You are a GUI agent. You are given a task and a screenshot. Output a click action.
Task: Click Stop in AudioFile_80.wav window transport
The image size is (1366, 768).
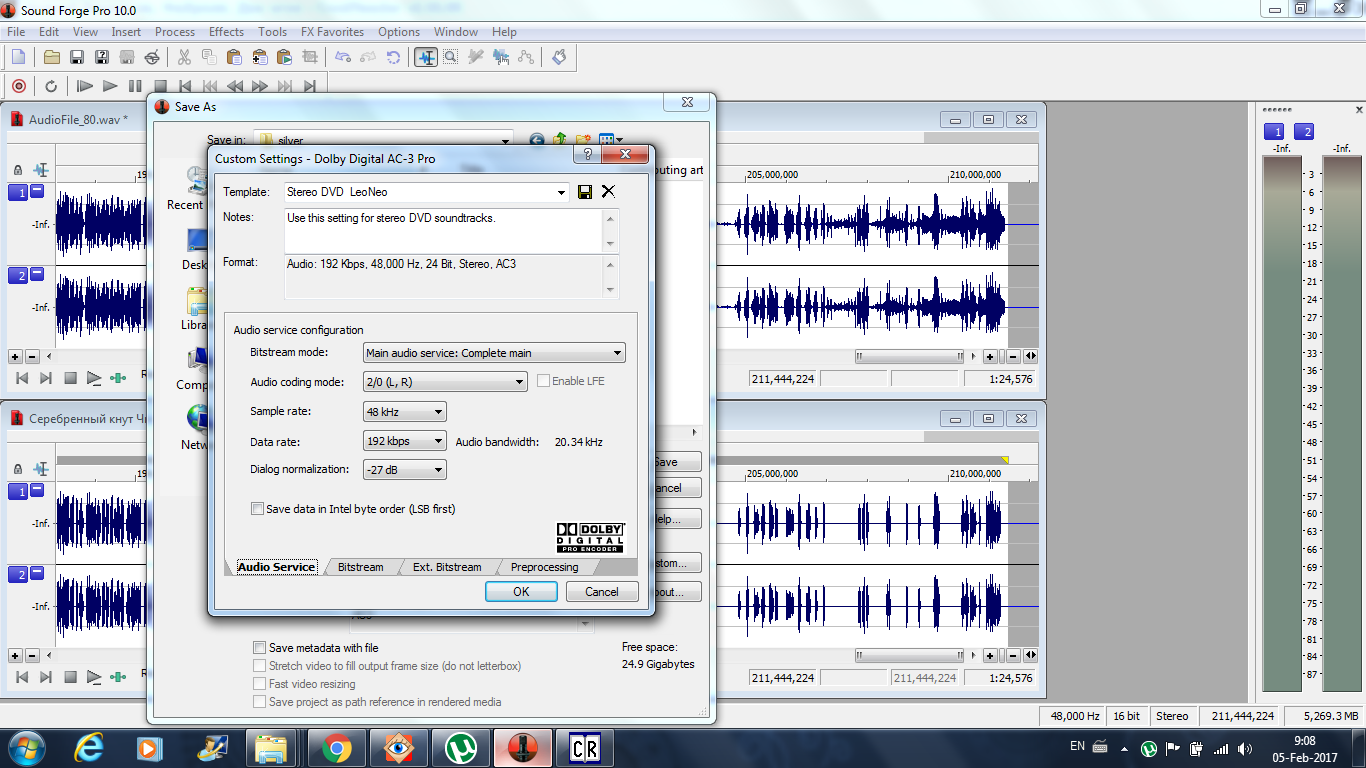pos(70,378)
